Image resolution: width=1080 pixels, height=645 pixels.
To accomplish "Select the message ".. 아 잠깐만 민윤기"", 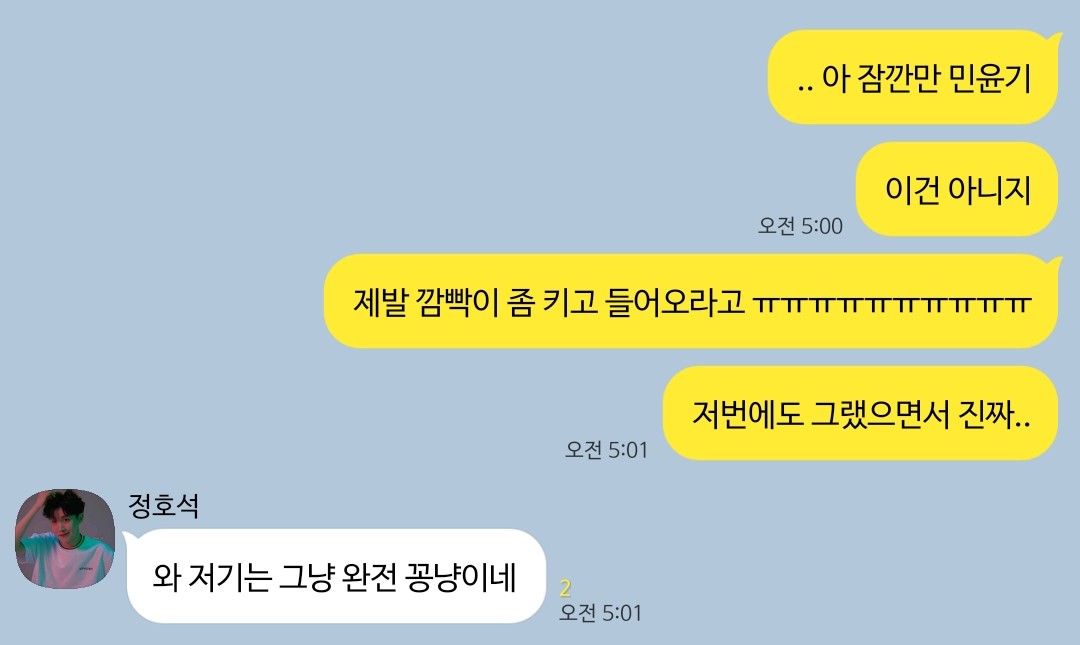I will point(913,77).
